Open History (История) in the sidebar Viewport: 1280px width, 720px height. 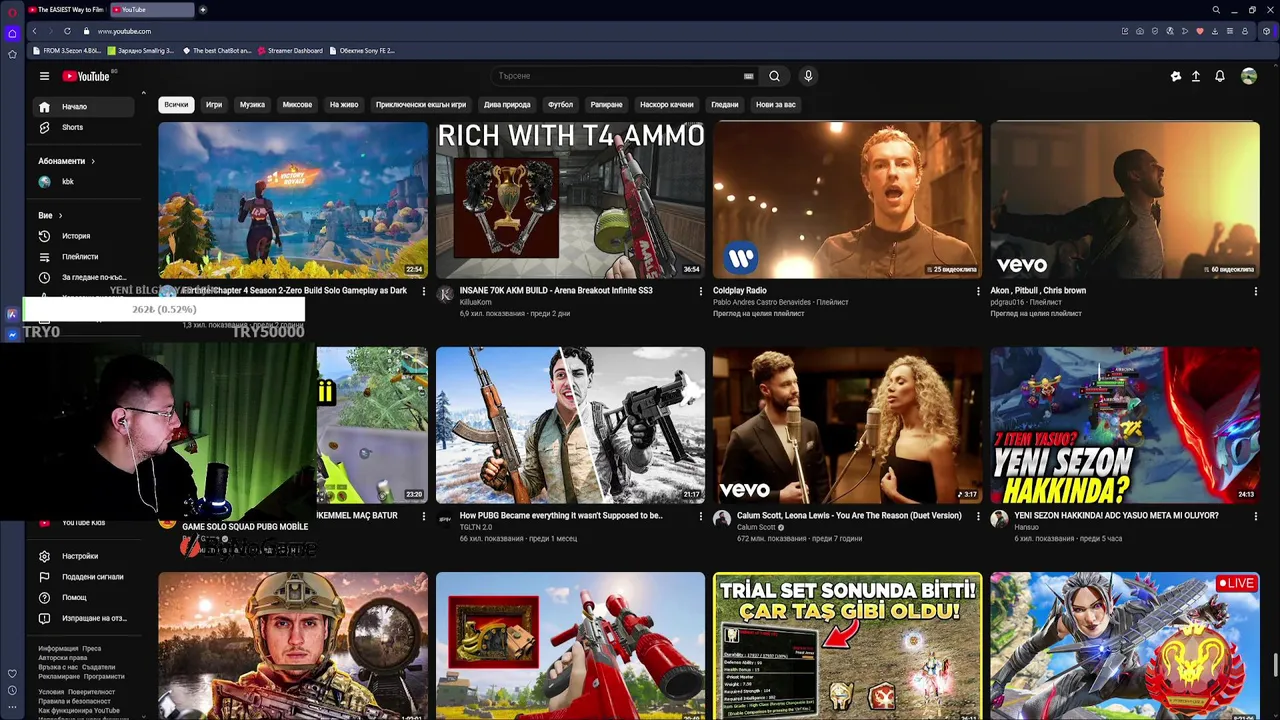click(84, 236)
